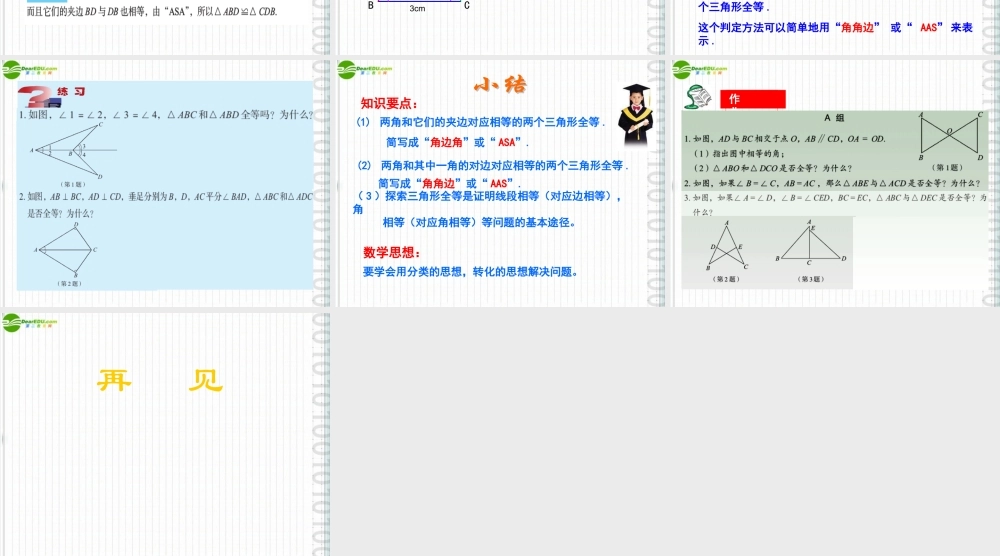Open the 练习 exercise slide thumbnail

[x=166, y=184]
